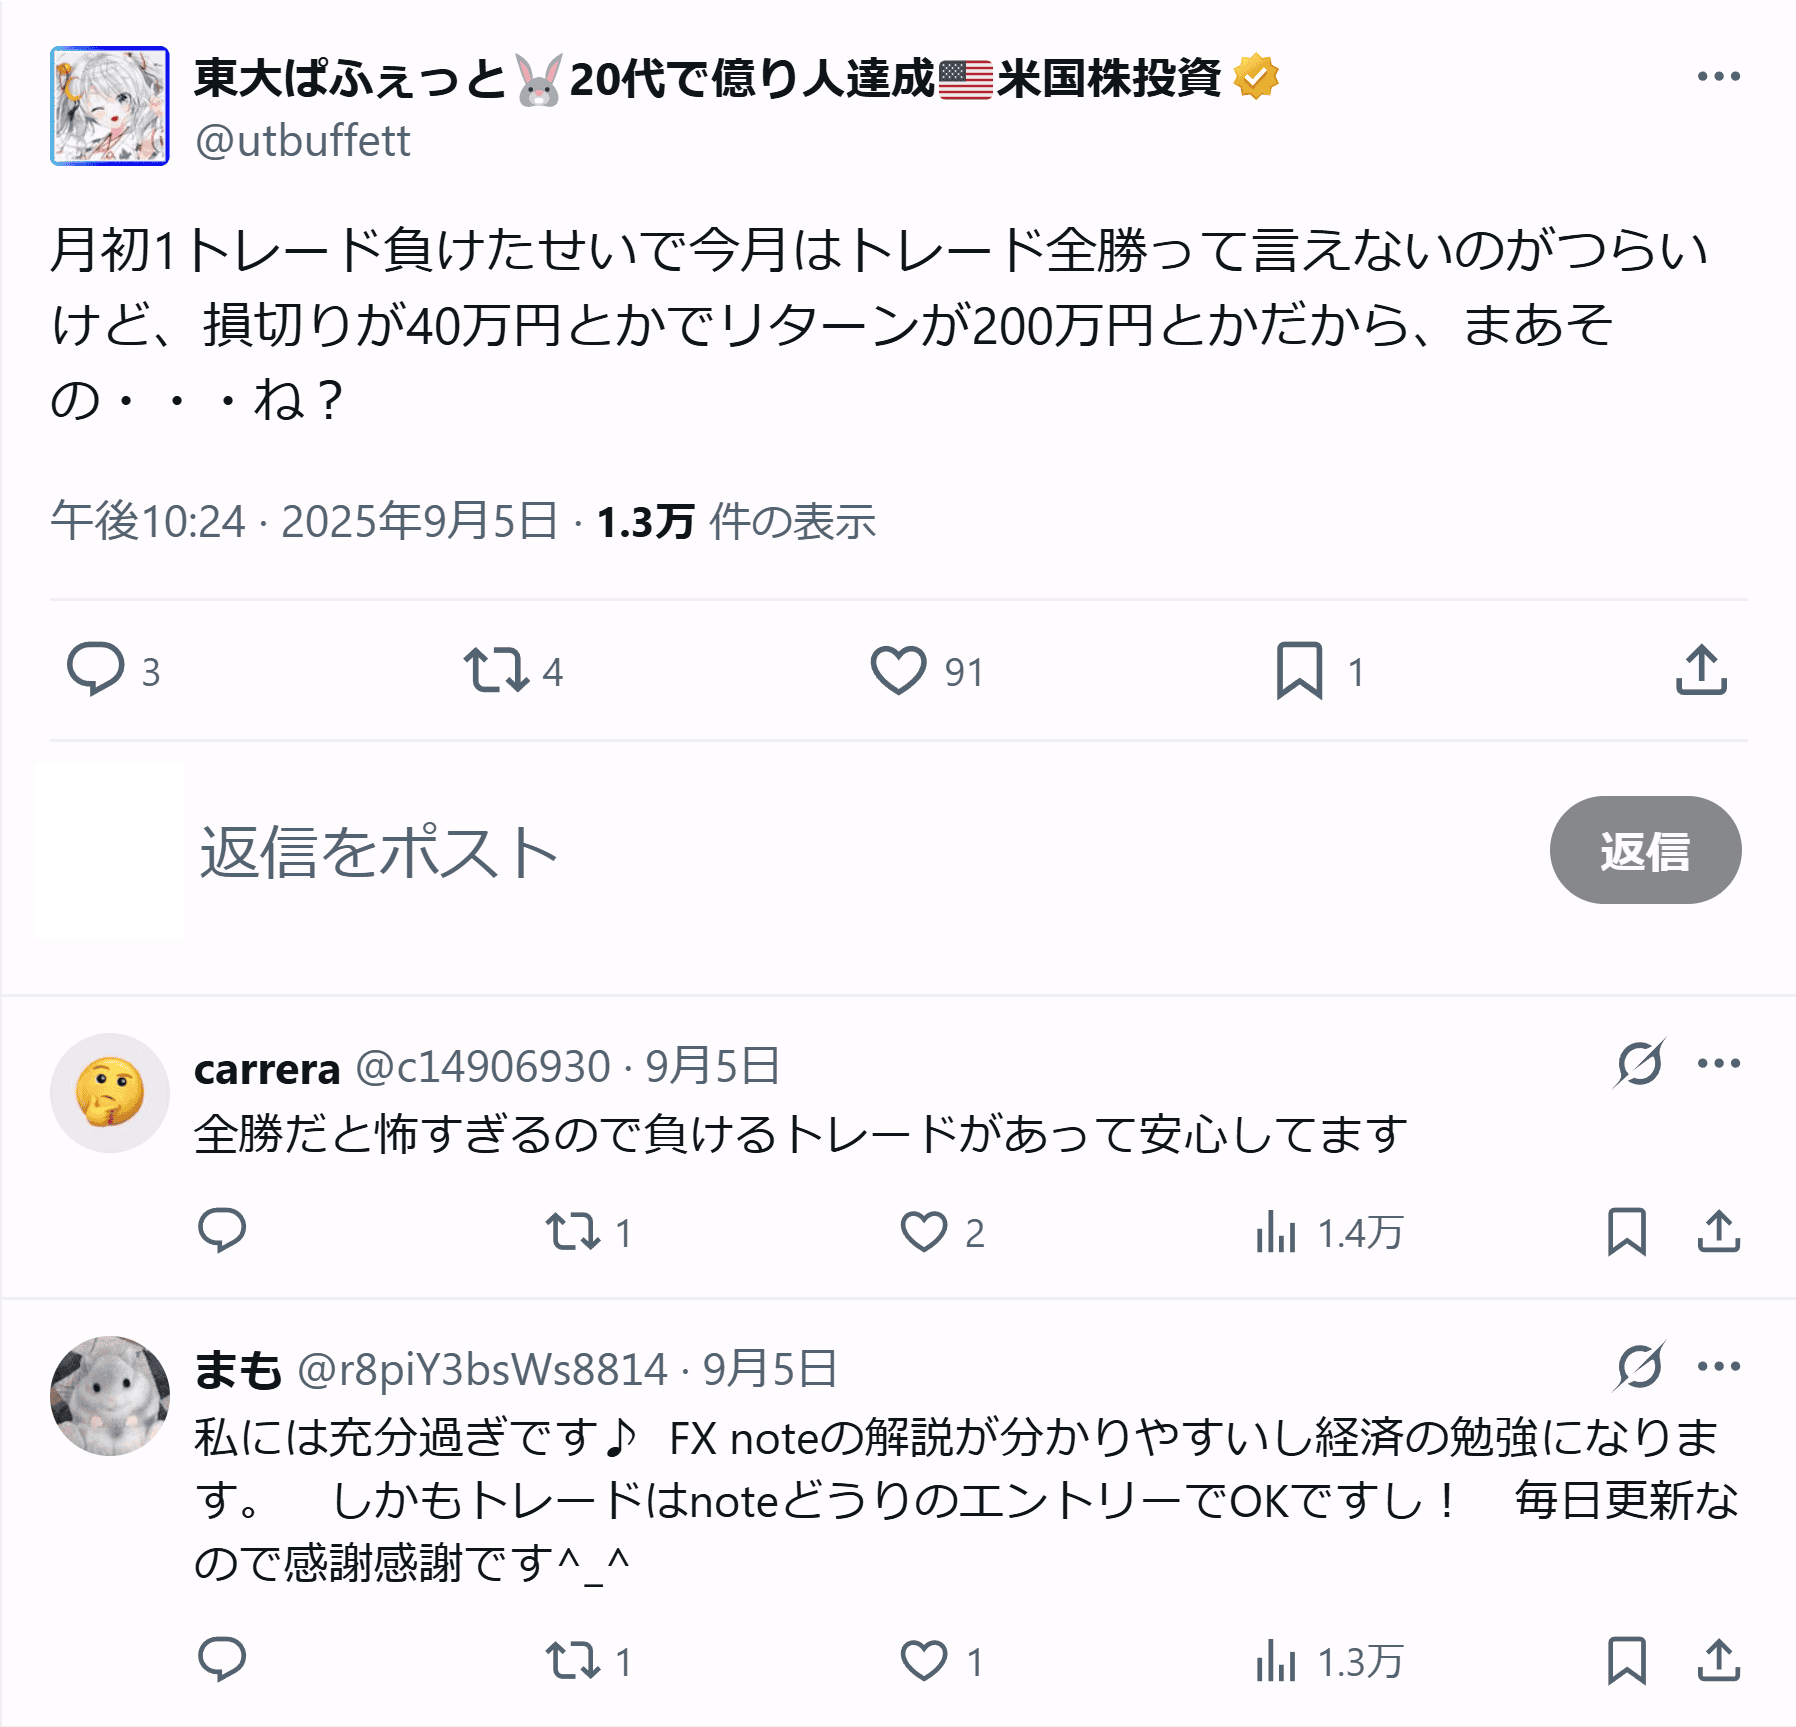The width and height of the screenshot is (1796, 1727).
Task: Like the main post with 91 likes
Action: [898, 670]
